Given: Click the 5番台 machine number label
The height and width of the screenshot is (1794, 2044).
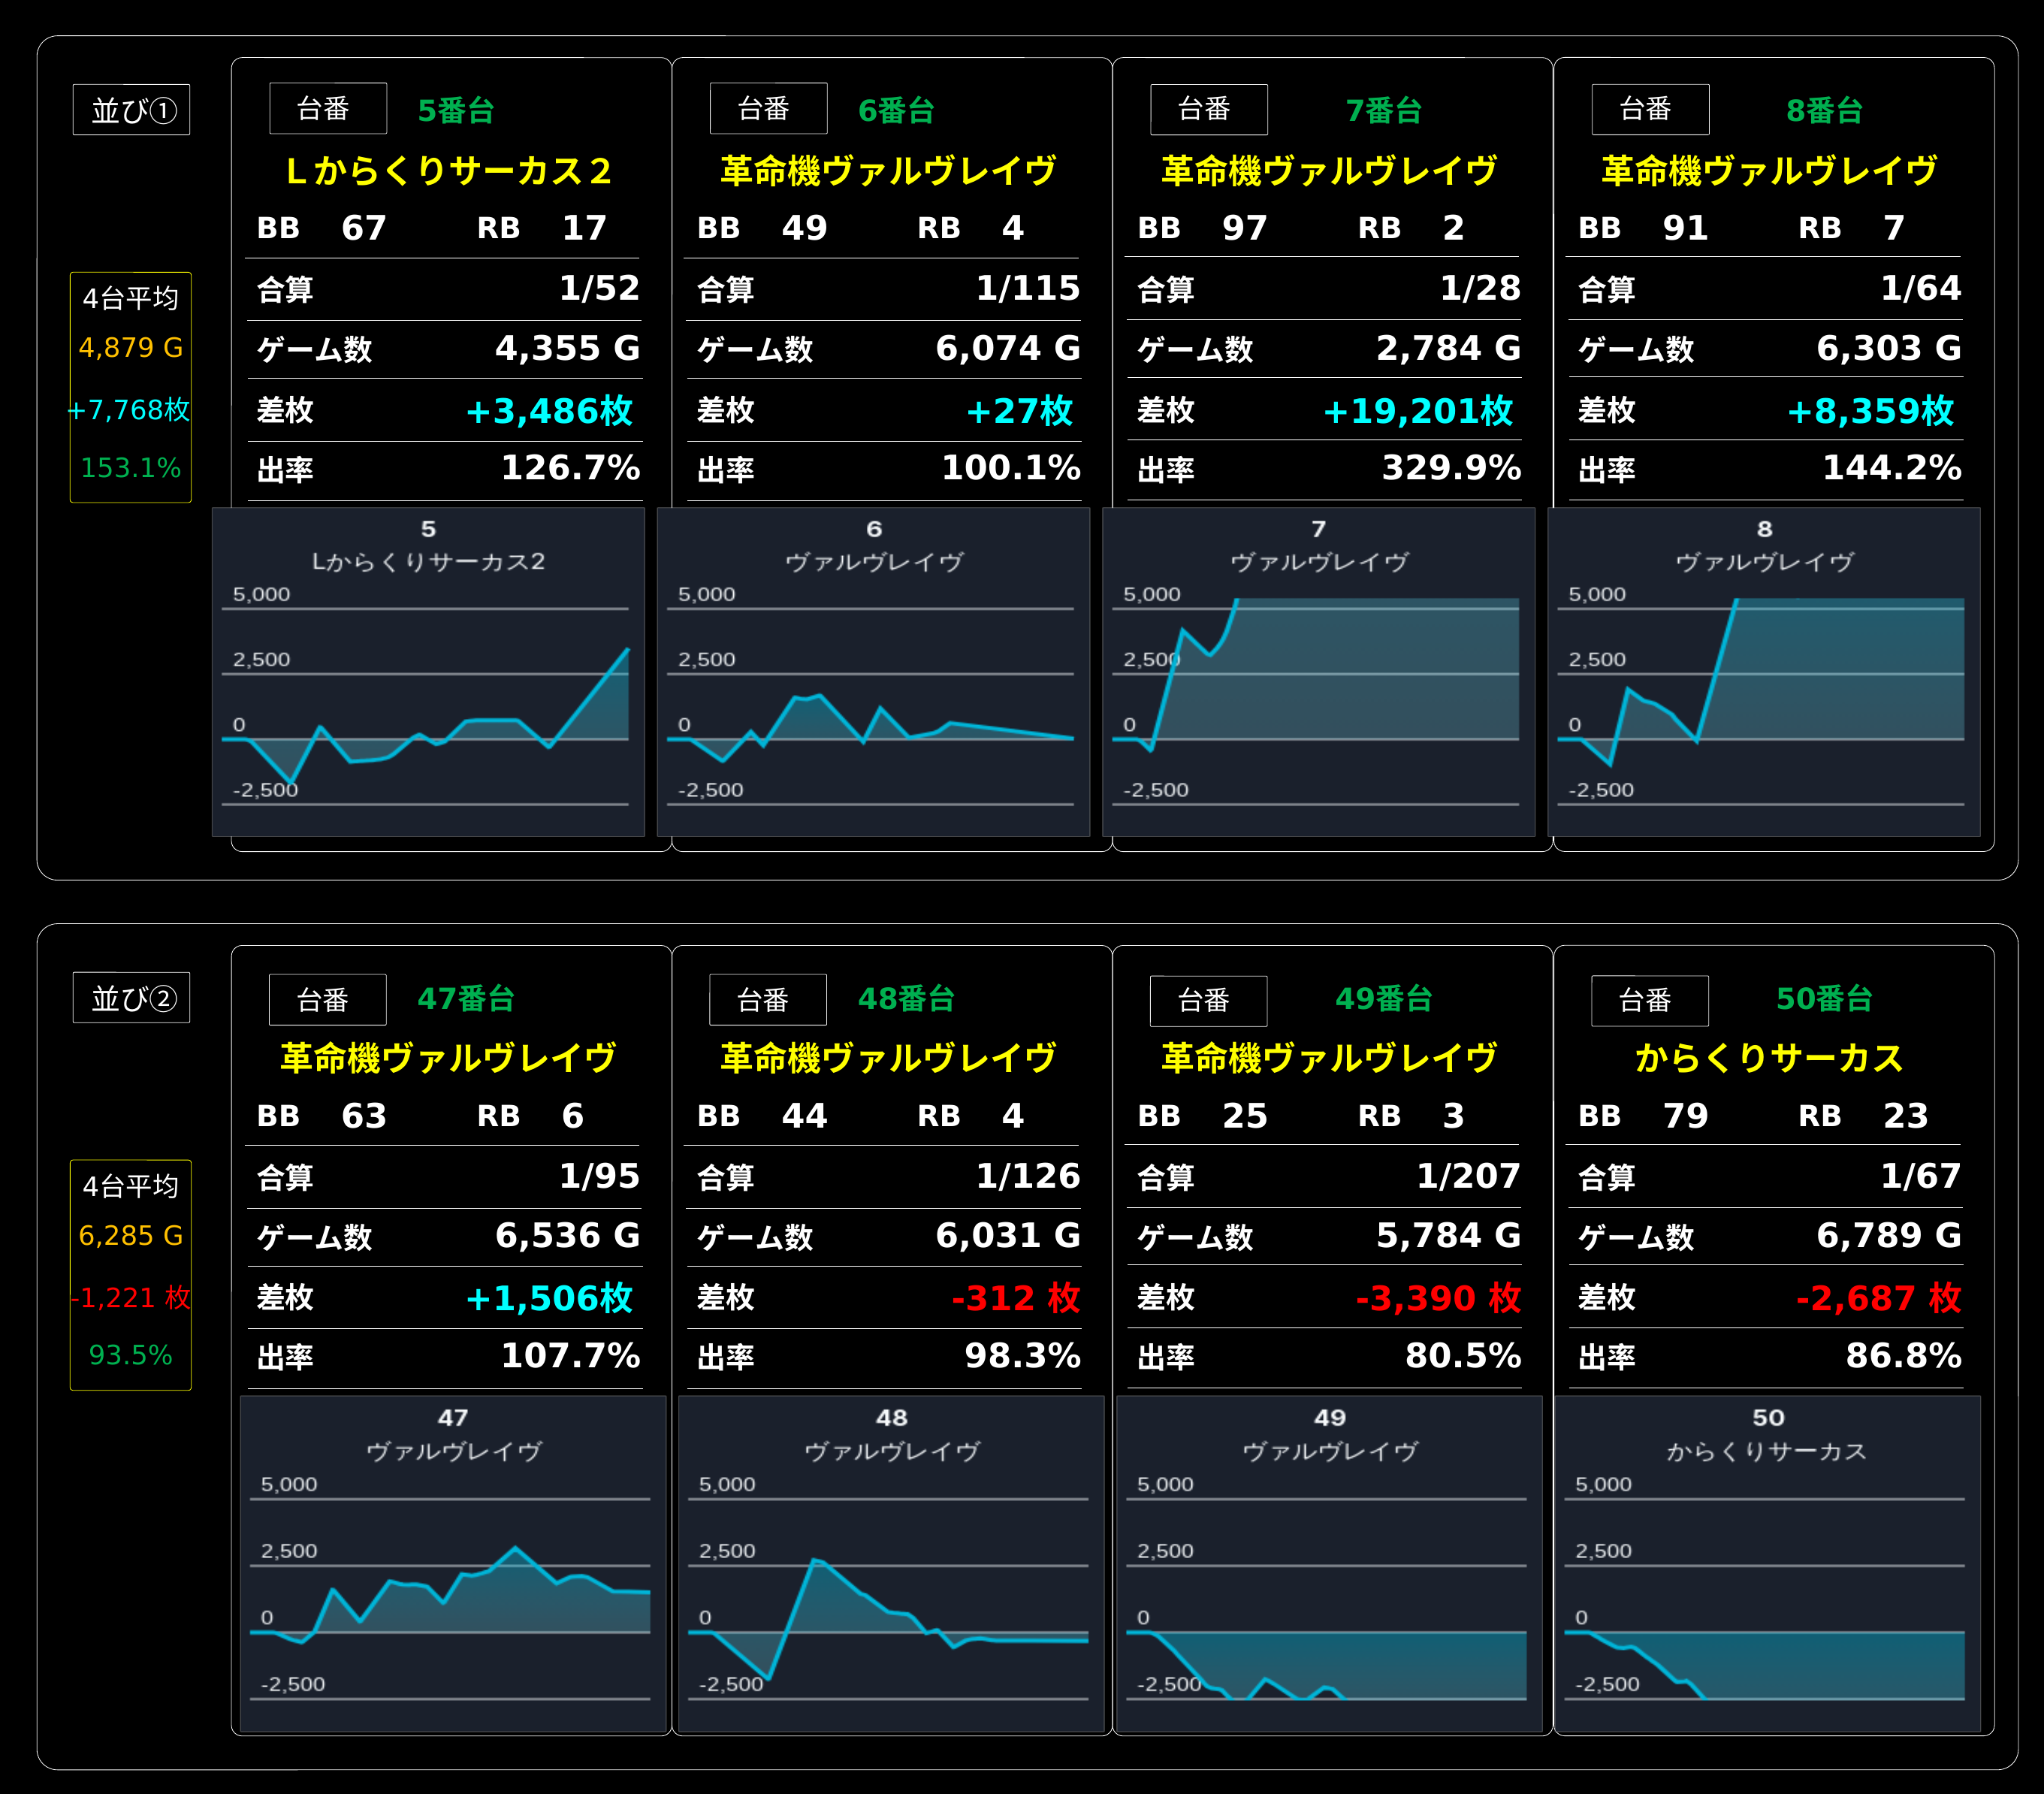Looking at the screenshot, I should coord(456,110).
